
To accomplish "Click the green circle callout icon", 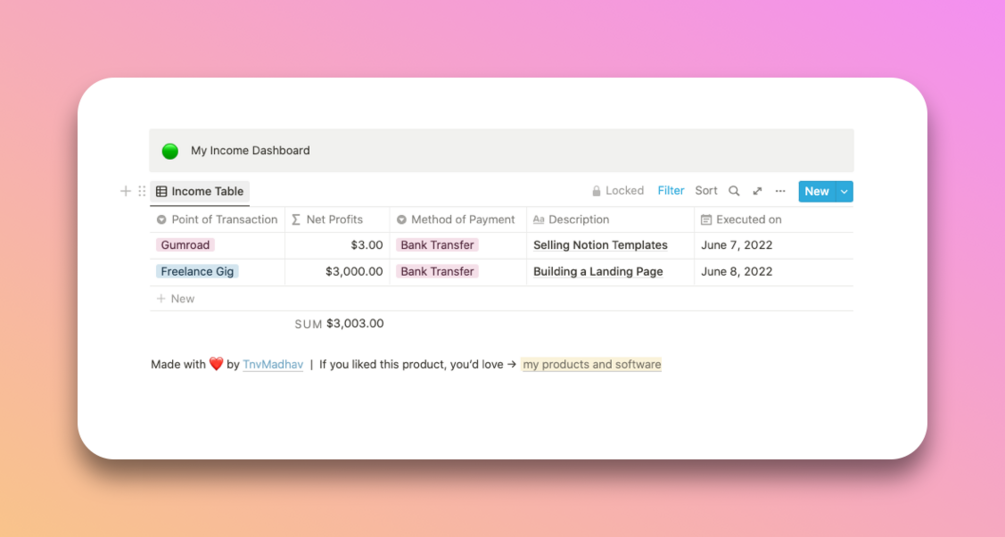I will 170,151.
